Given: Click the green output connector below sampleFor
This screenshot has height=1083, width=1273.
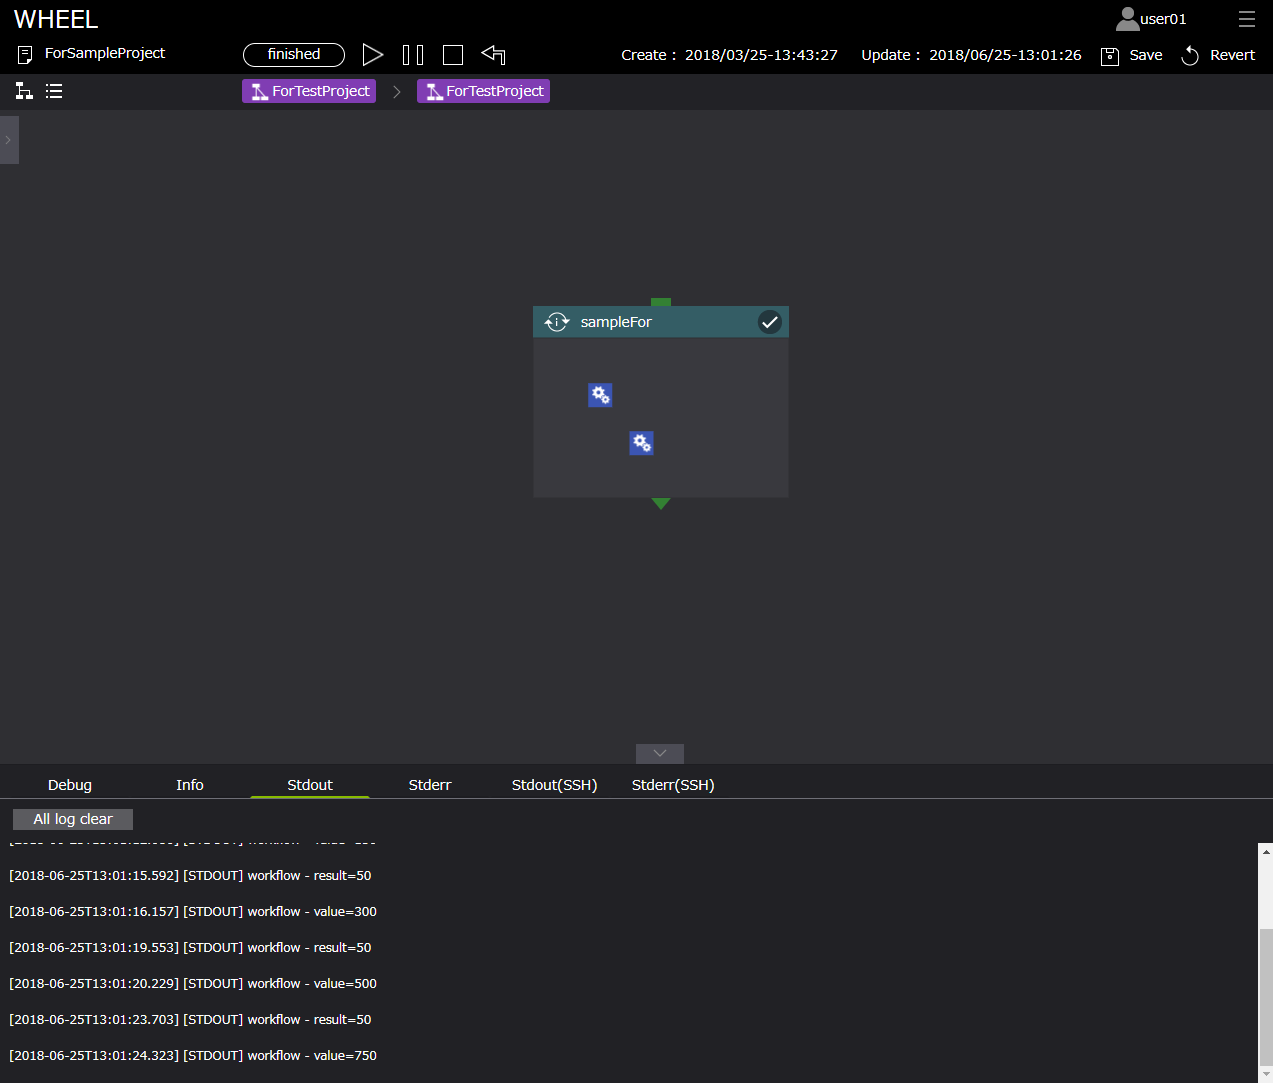Looking at the screenshot, I should coord(661,503).
